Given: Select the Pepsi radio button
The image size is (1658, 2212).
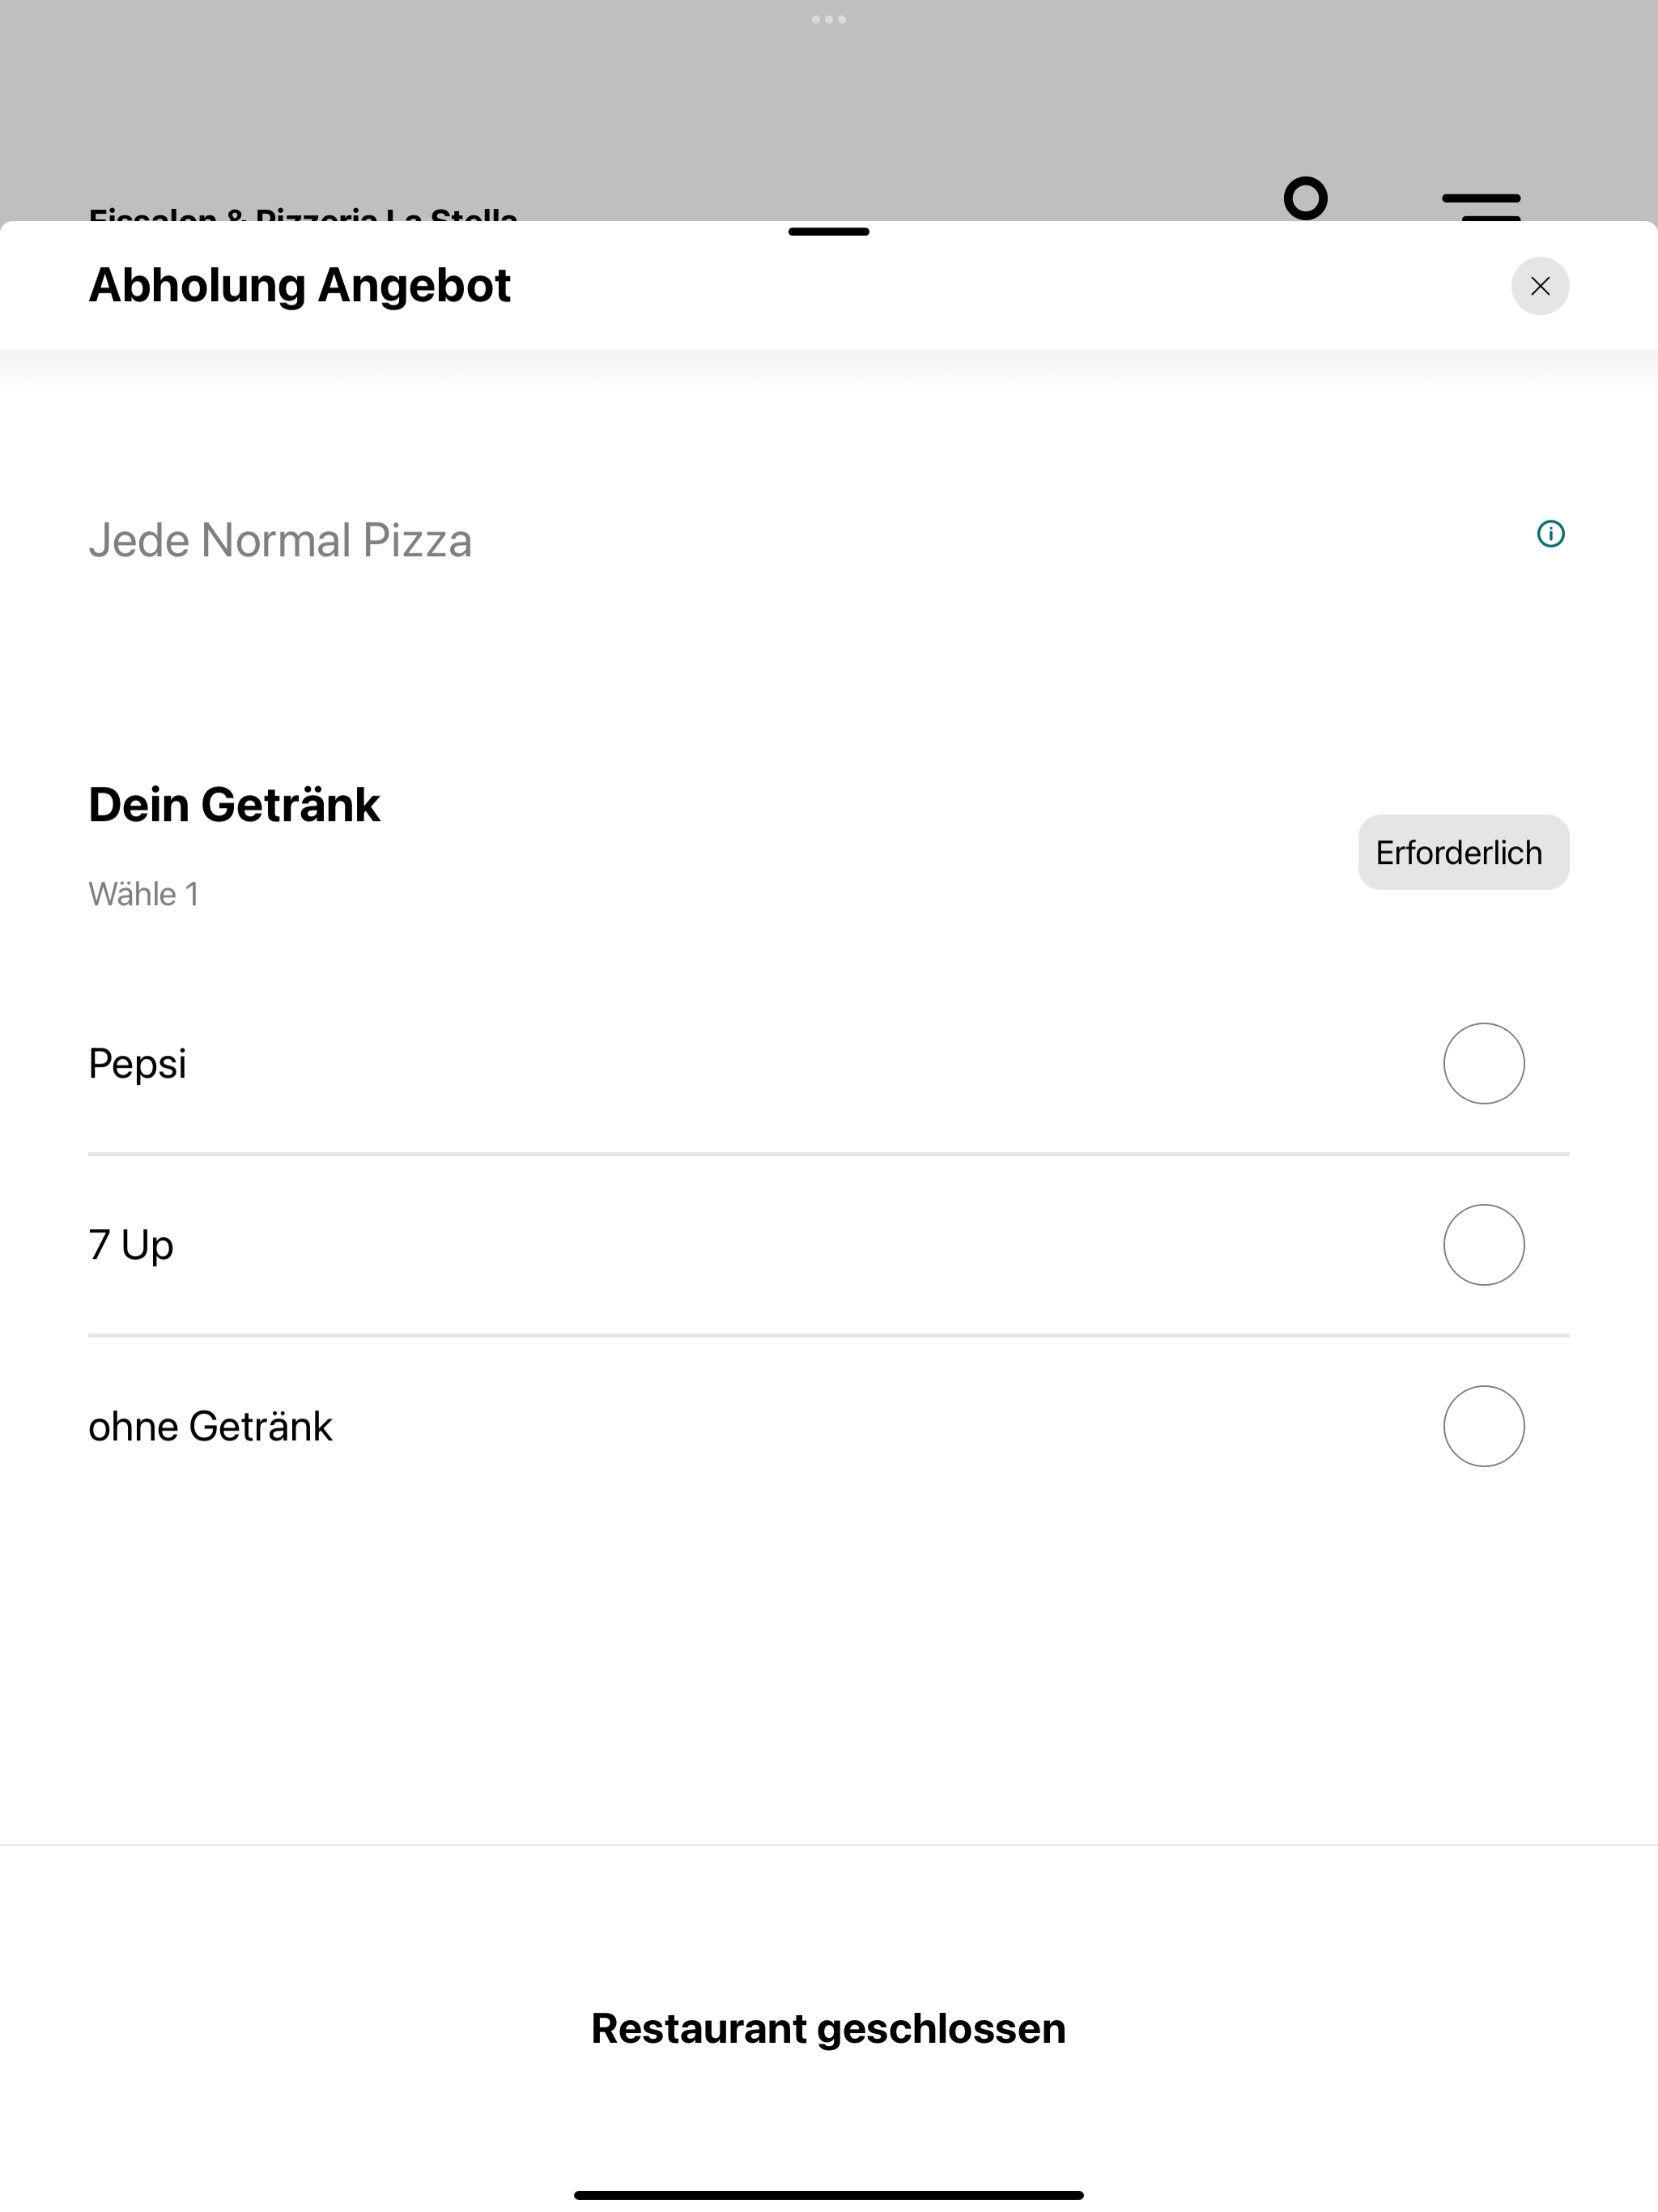Looking at the screenshot, I should click(x=1484, y=1063).
